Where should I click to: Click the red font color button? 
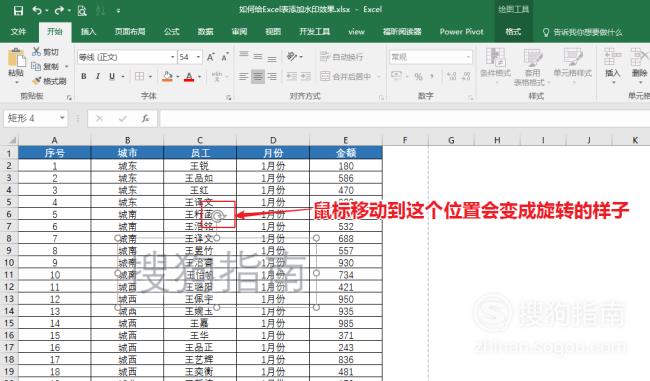189,77
